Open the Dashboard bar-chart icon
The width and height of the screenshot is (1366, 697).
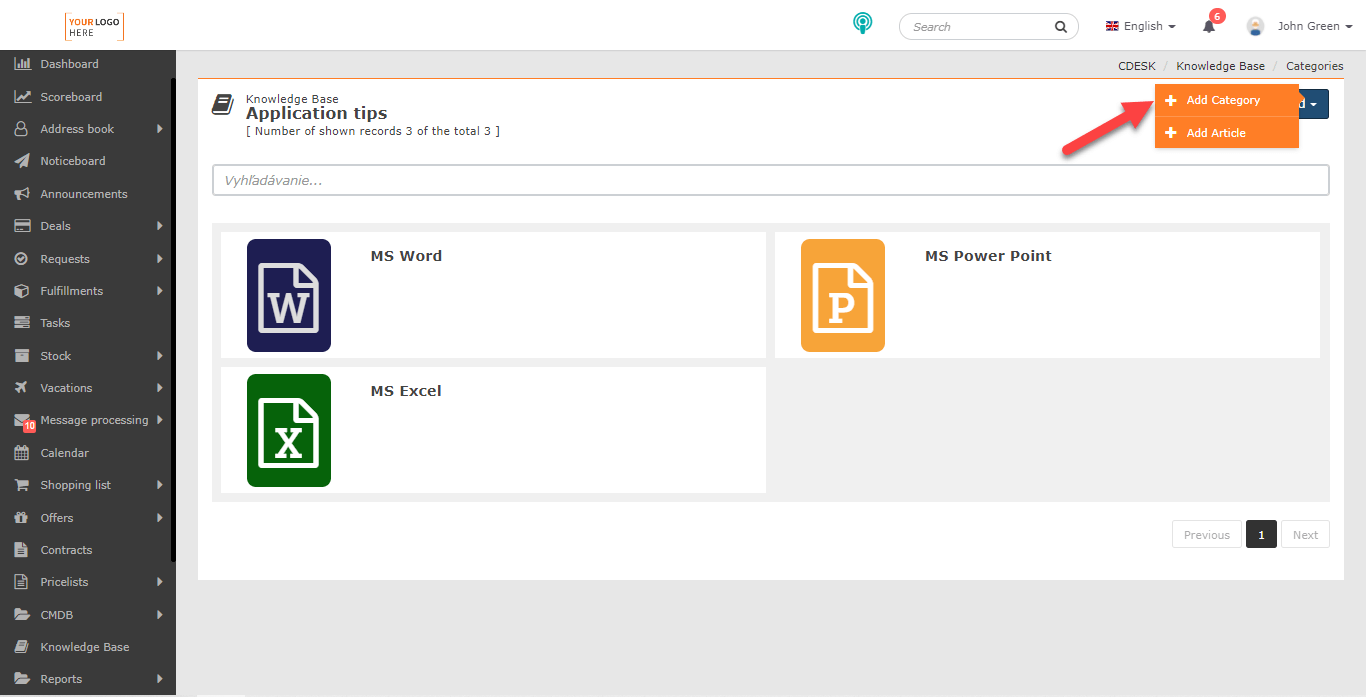click(21, 64)
